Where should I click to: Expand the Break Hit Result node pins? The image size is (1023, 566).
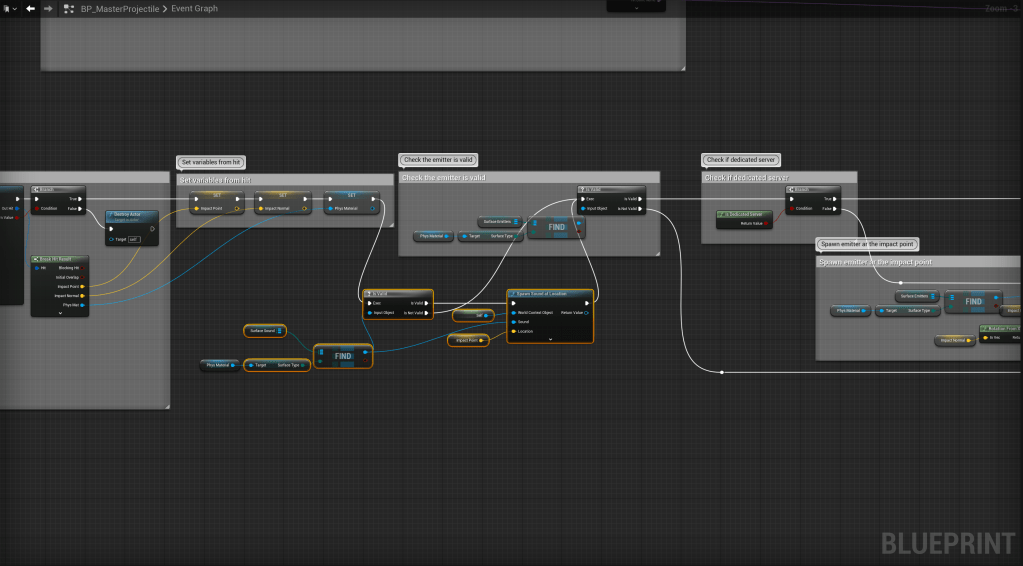click(59, 313)
